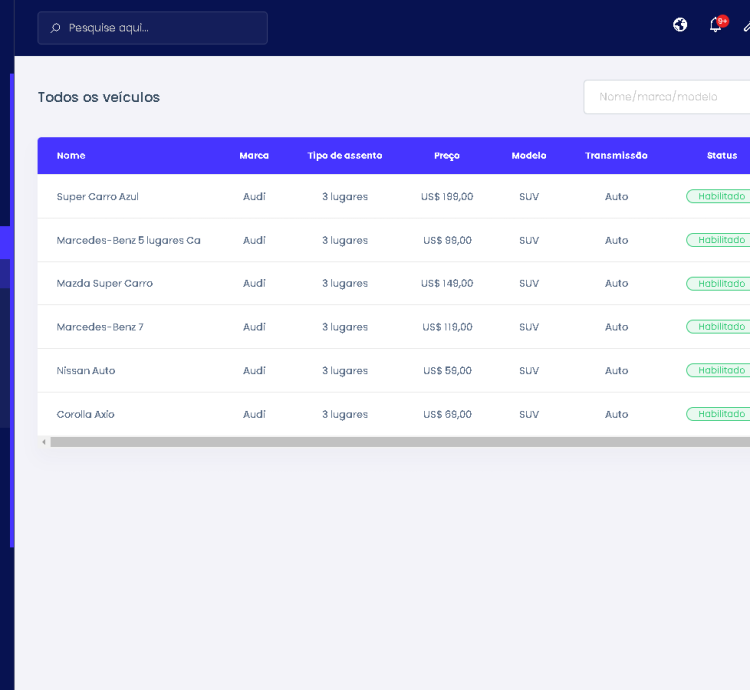Toggle Habilitado status for Super Carro Azul

[x=718, y=197]
